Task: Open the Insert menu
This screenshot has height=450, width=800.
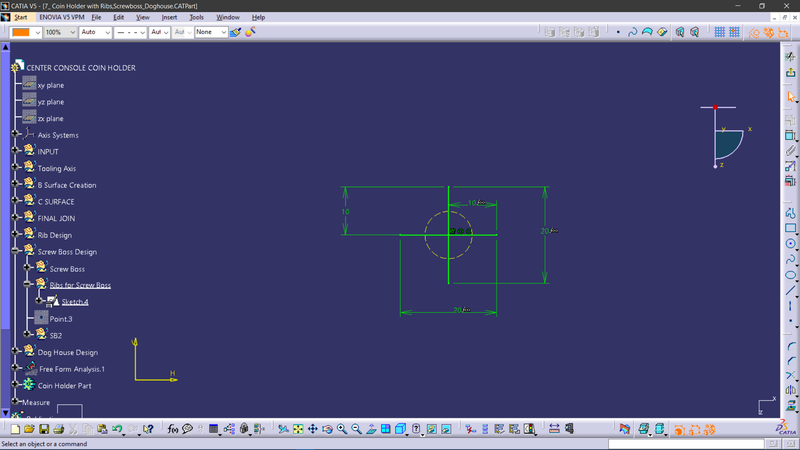Action: click(x=169, y=17)
